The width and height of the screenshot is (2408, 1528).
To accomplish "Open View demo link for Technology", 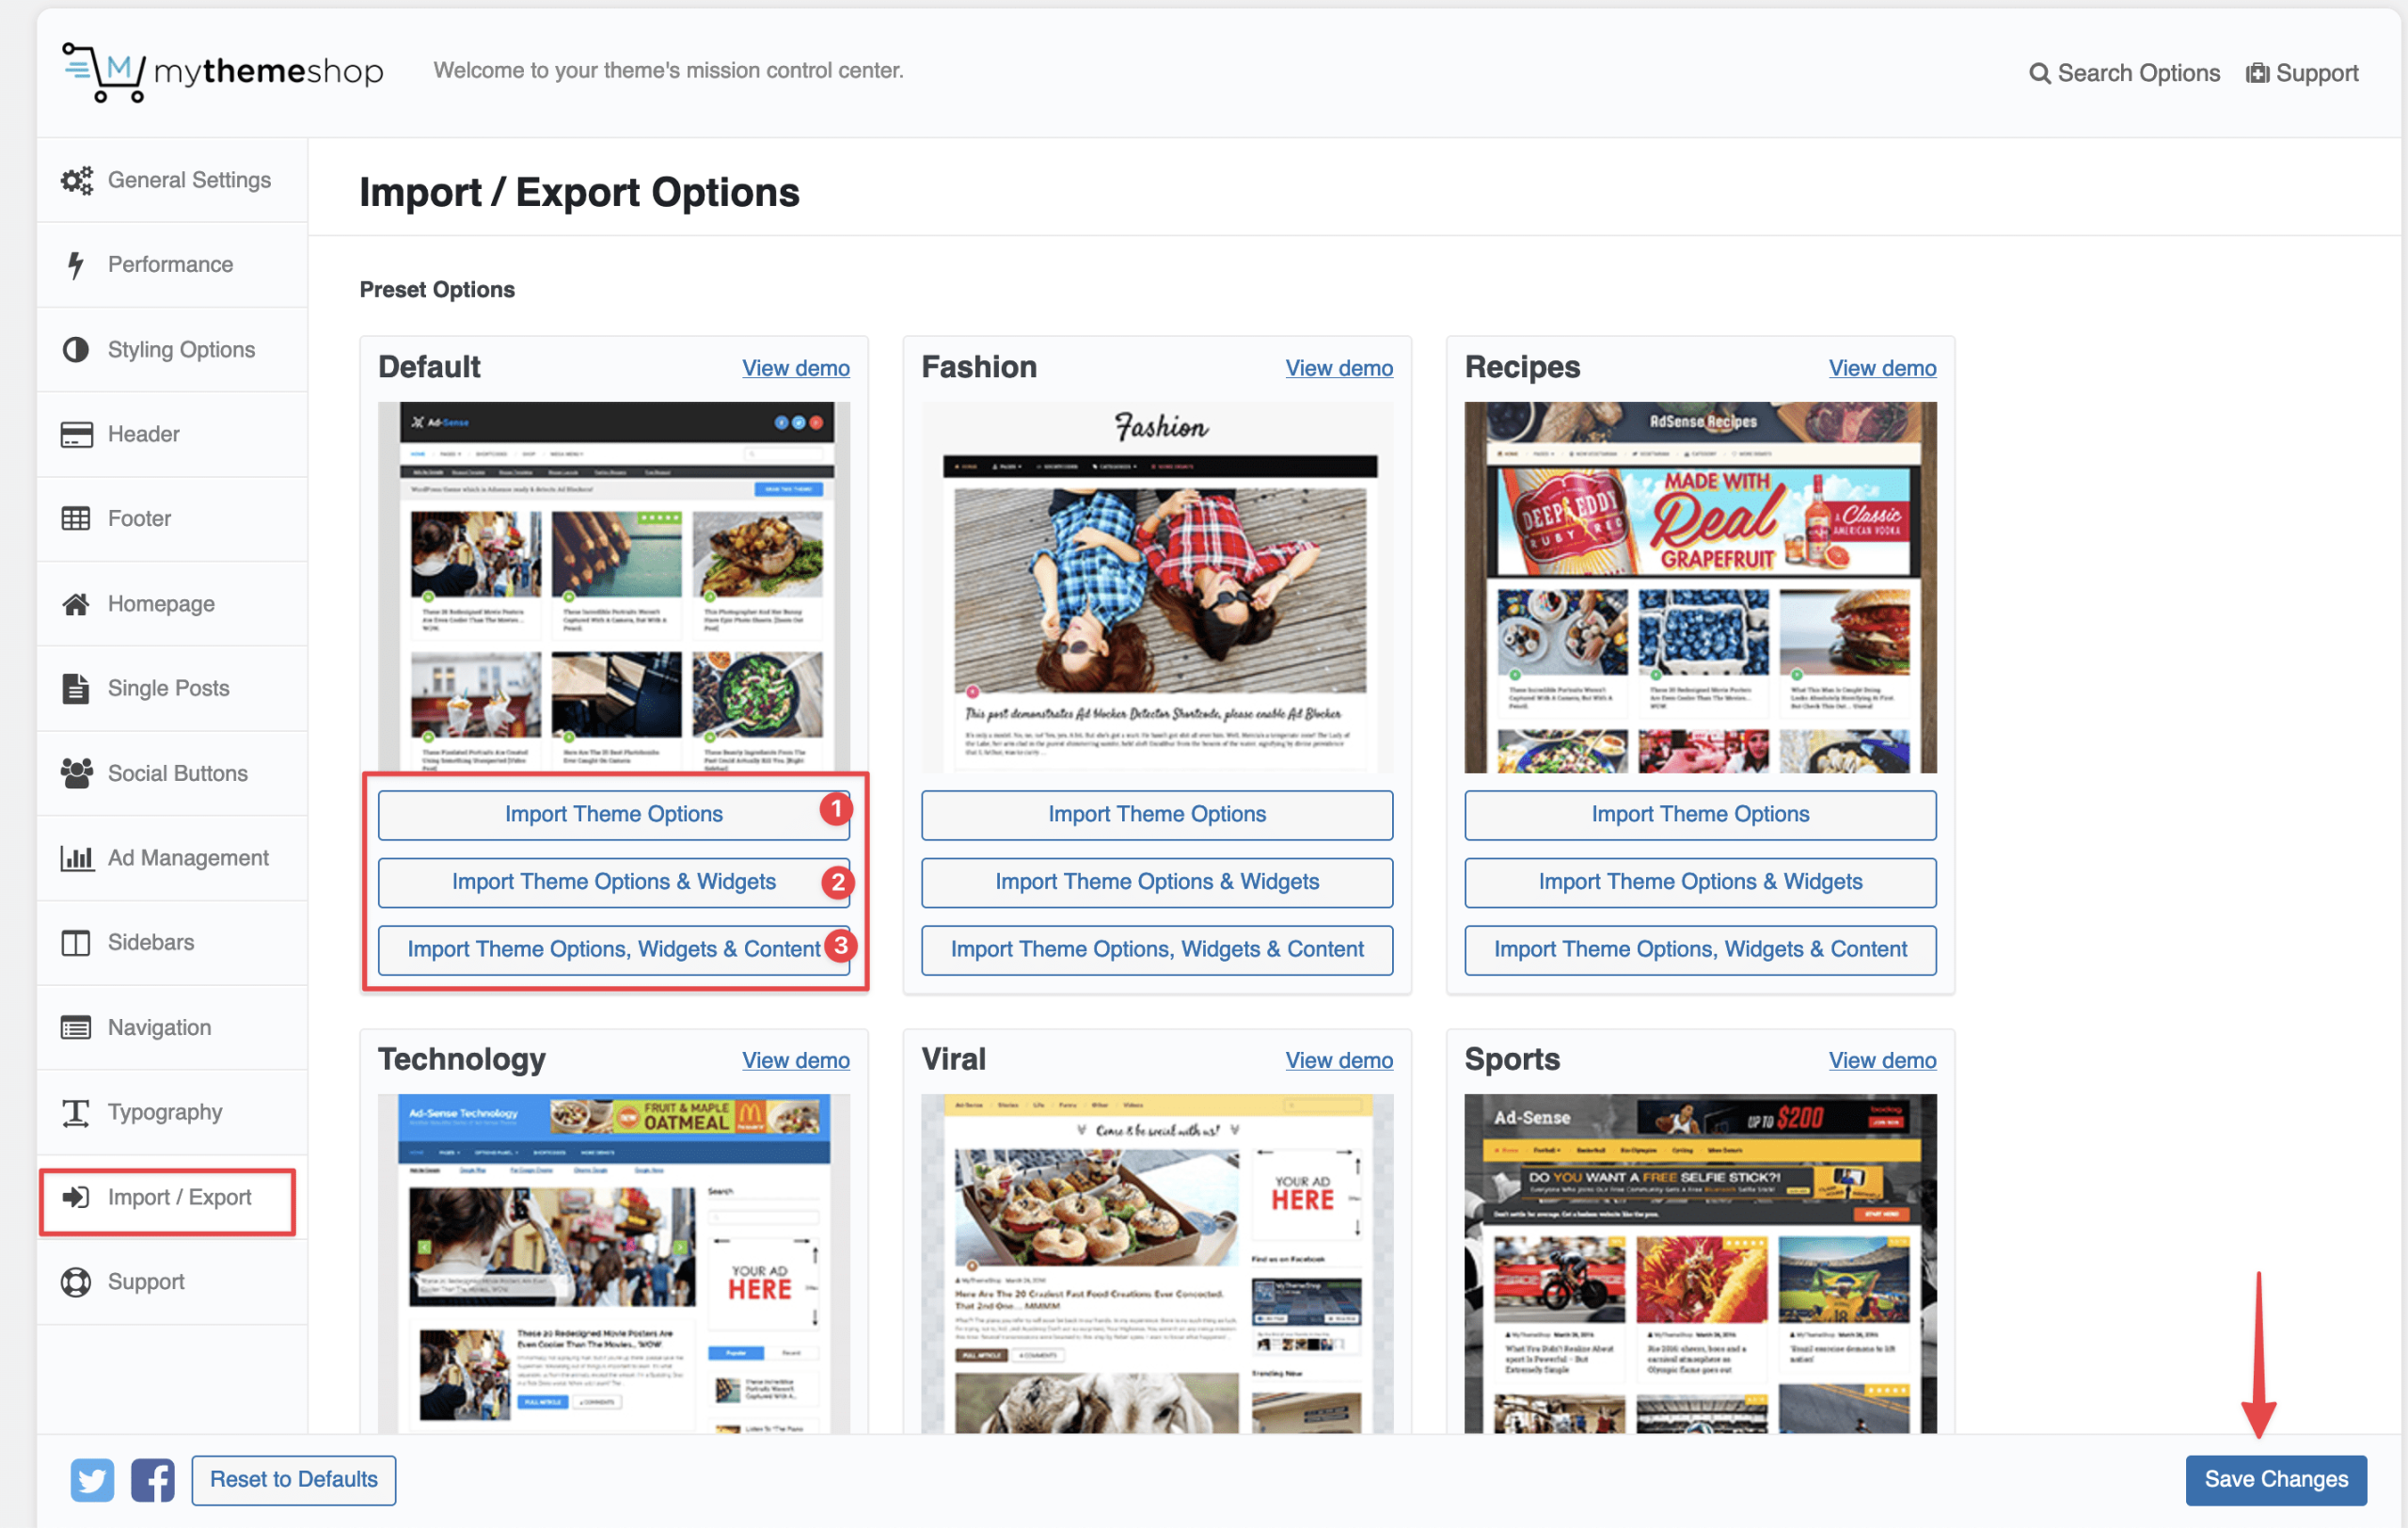I will point(795,1060).
